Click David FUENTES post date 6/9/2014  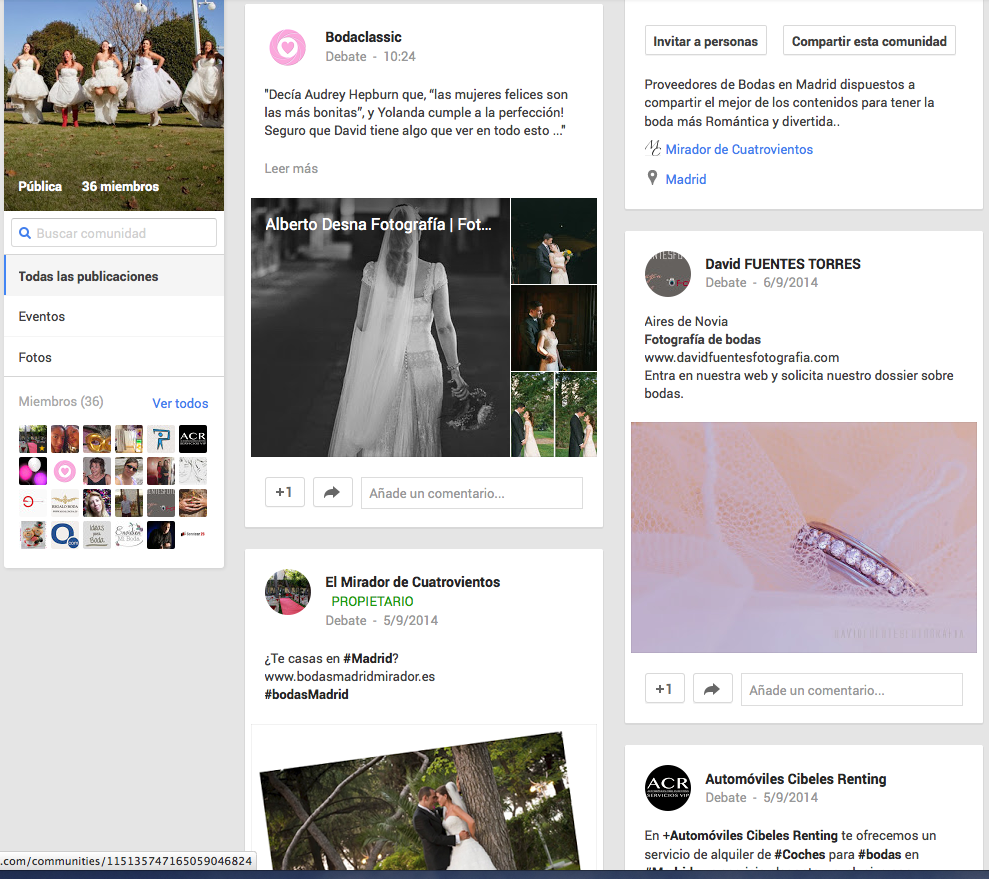click(x=790, y=282)
